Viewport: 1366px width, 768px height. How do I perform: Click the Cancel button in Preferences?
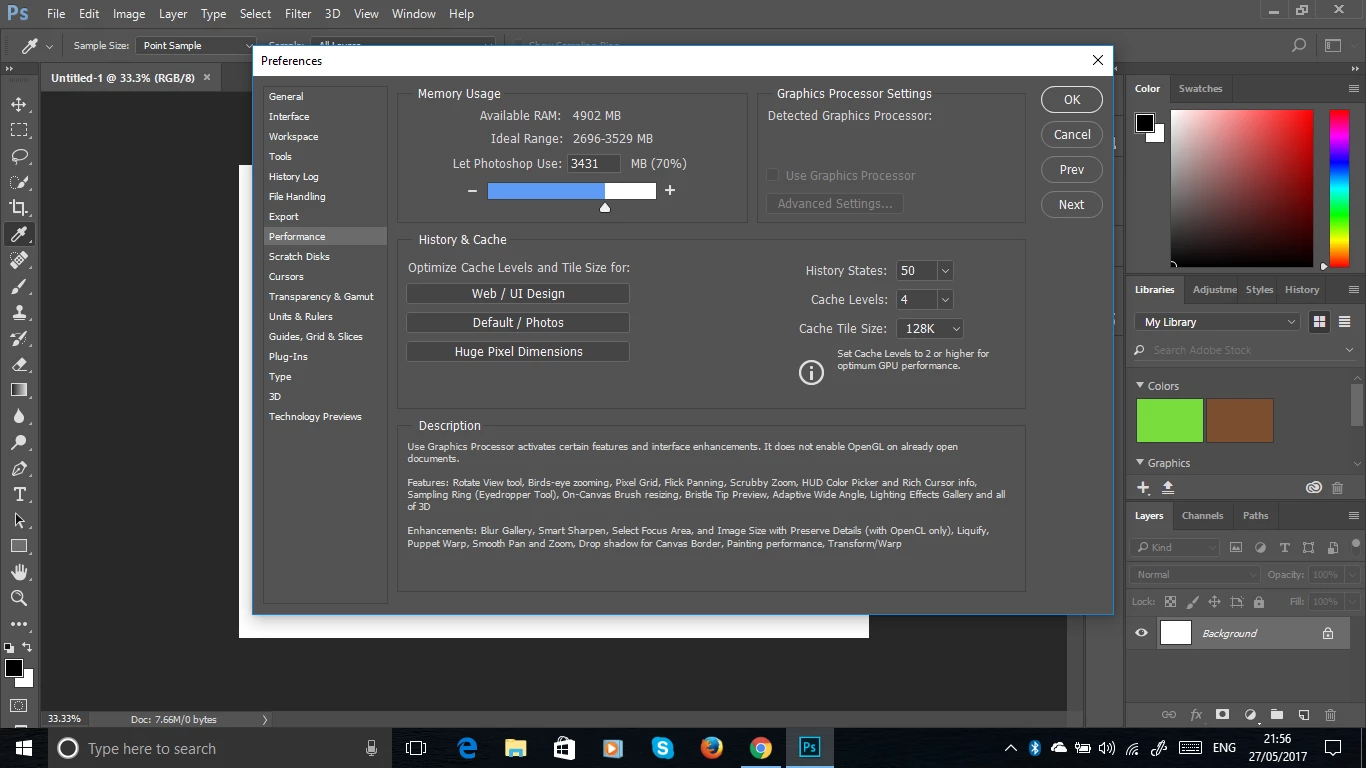point(1072,135)
